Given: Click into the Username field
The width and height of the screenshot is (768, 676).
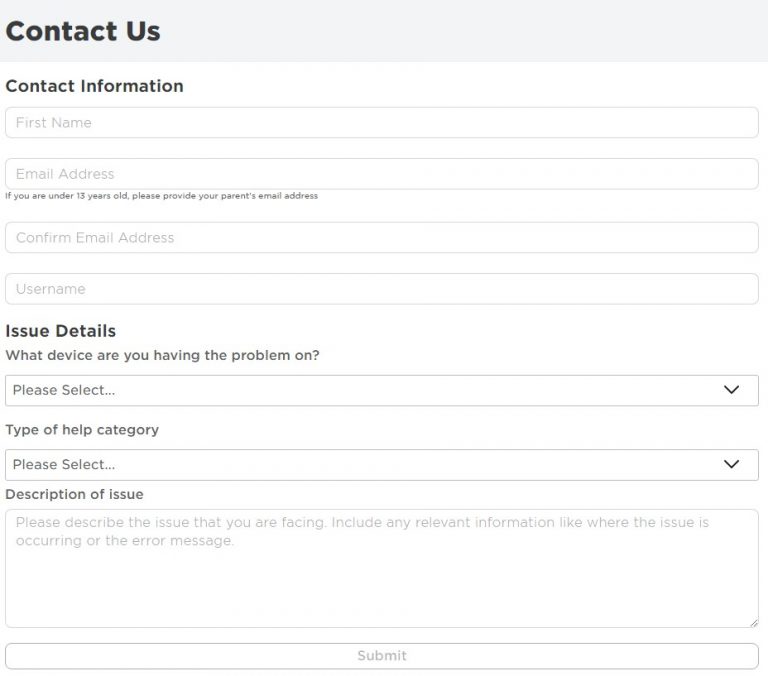Looking at the screenshot, I should point(381,289).
